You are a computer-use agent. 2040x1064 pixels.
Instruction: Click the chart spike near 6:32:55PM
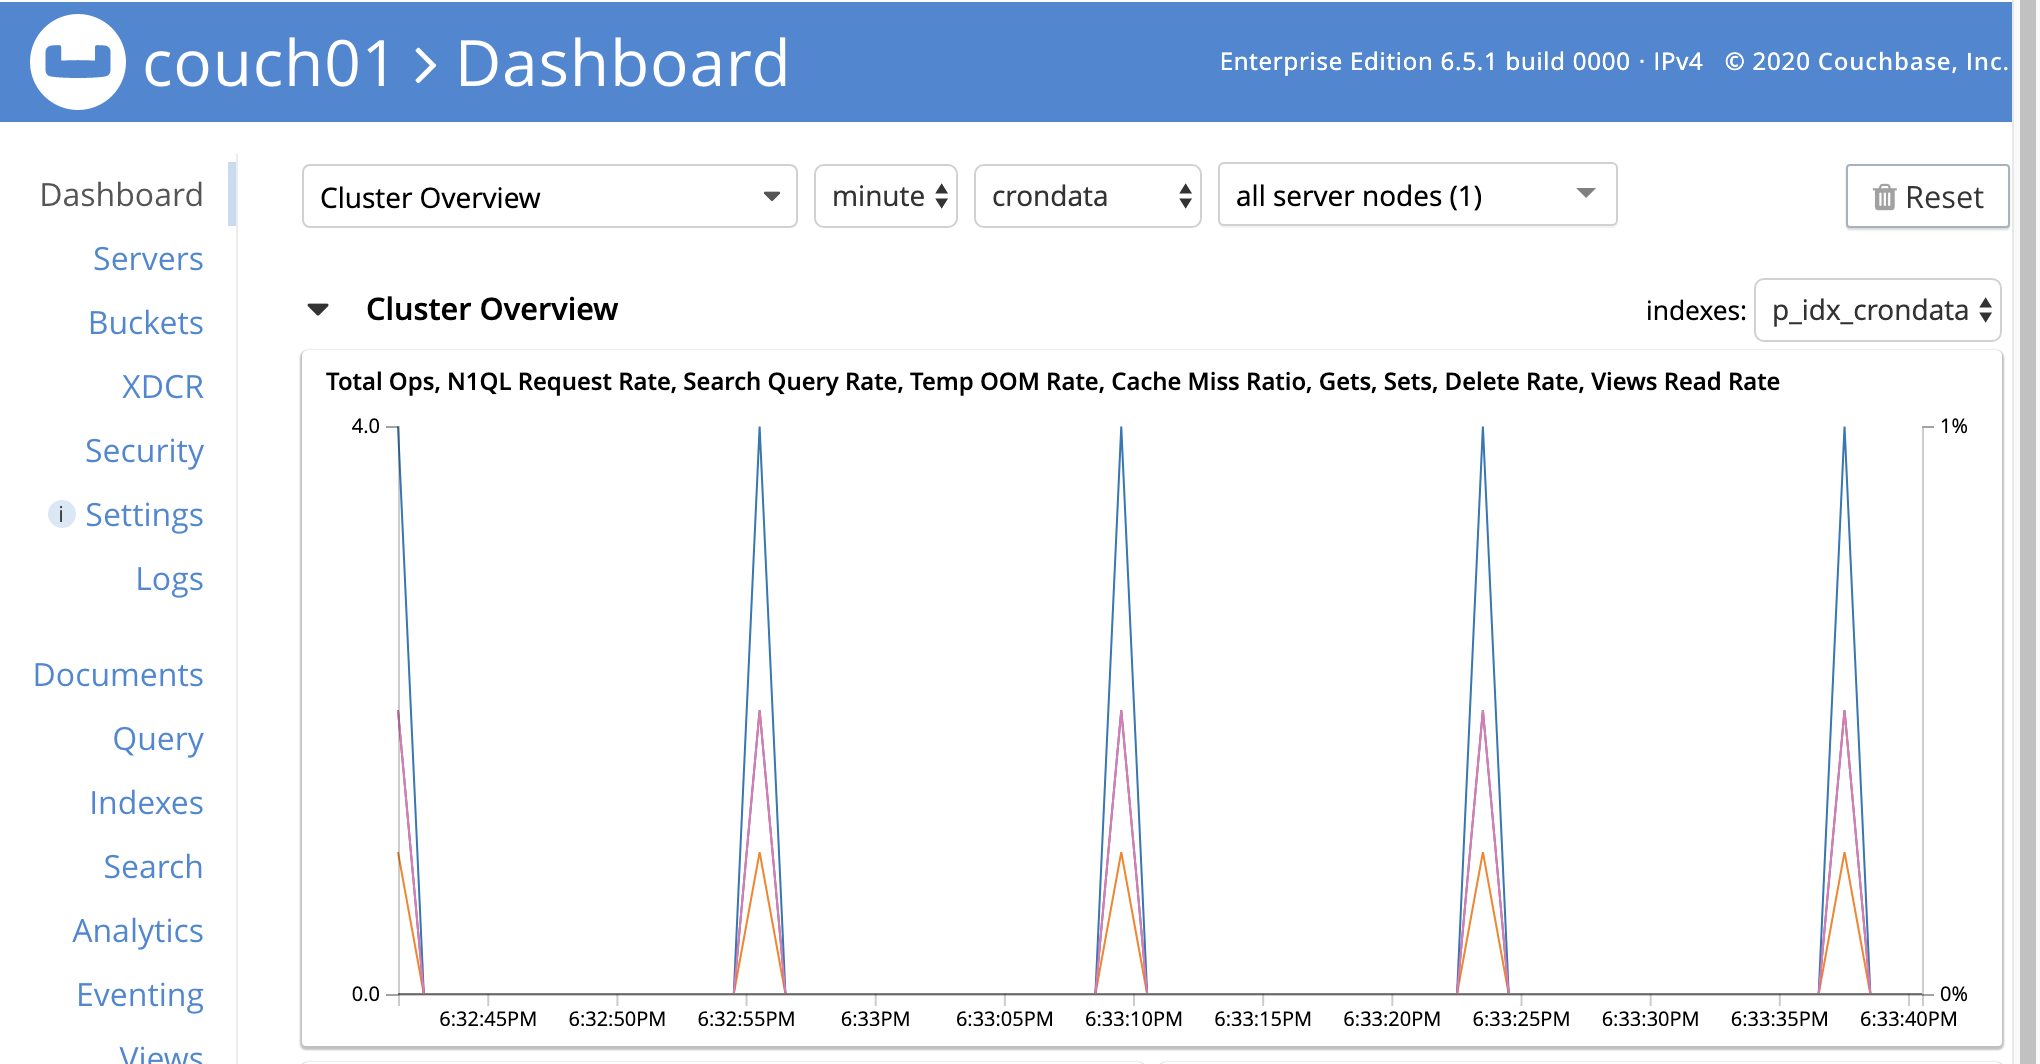760,710
